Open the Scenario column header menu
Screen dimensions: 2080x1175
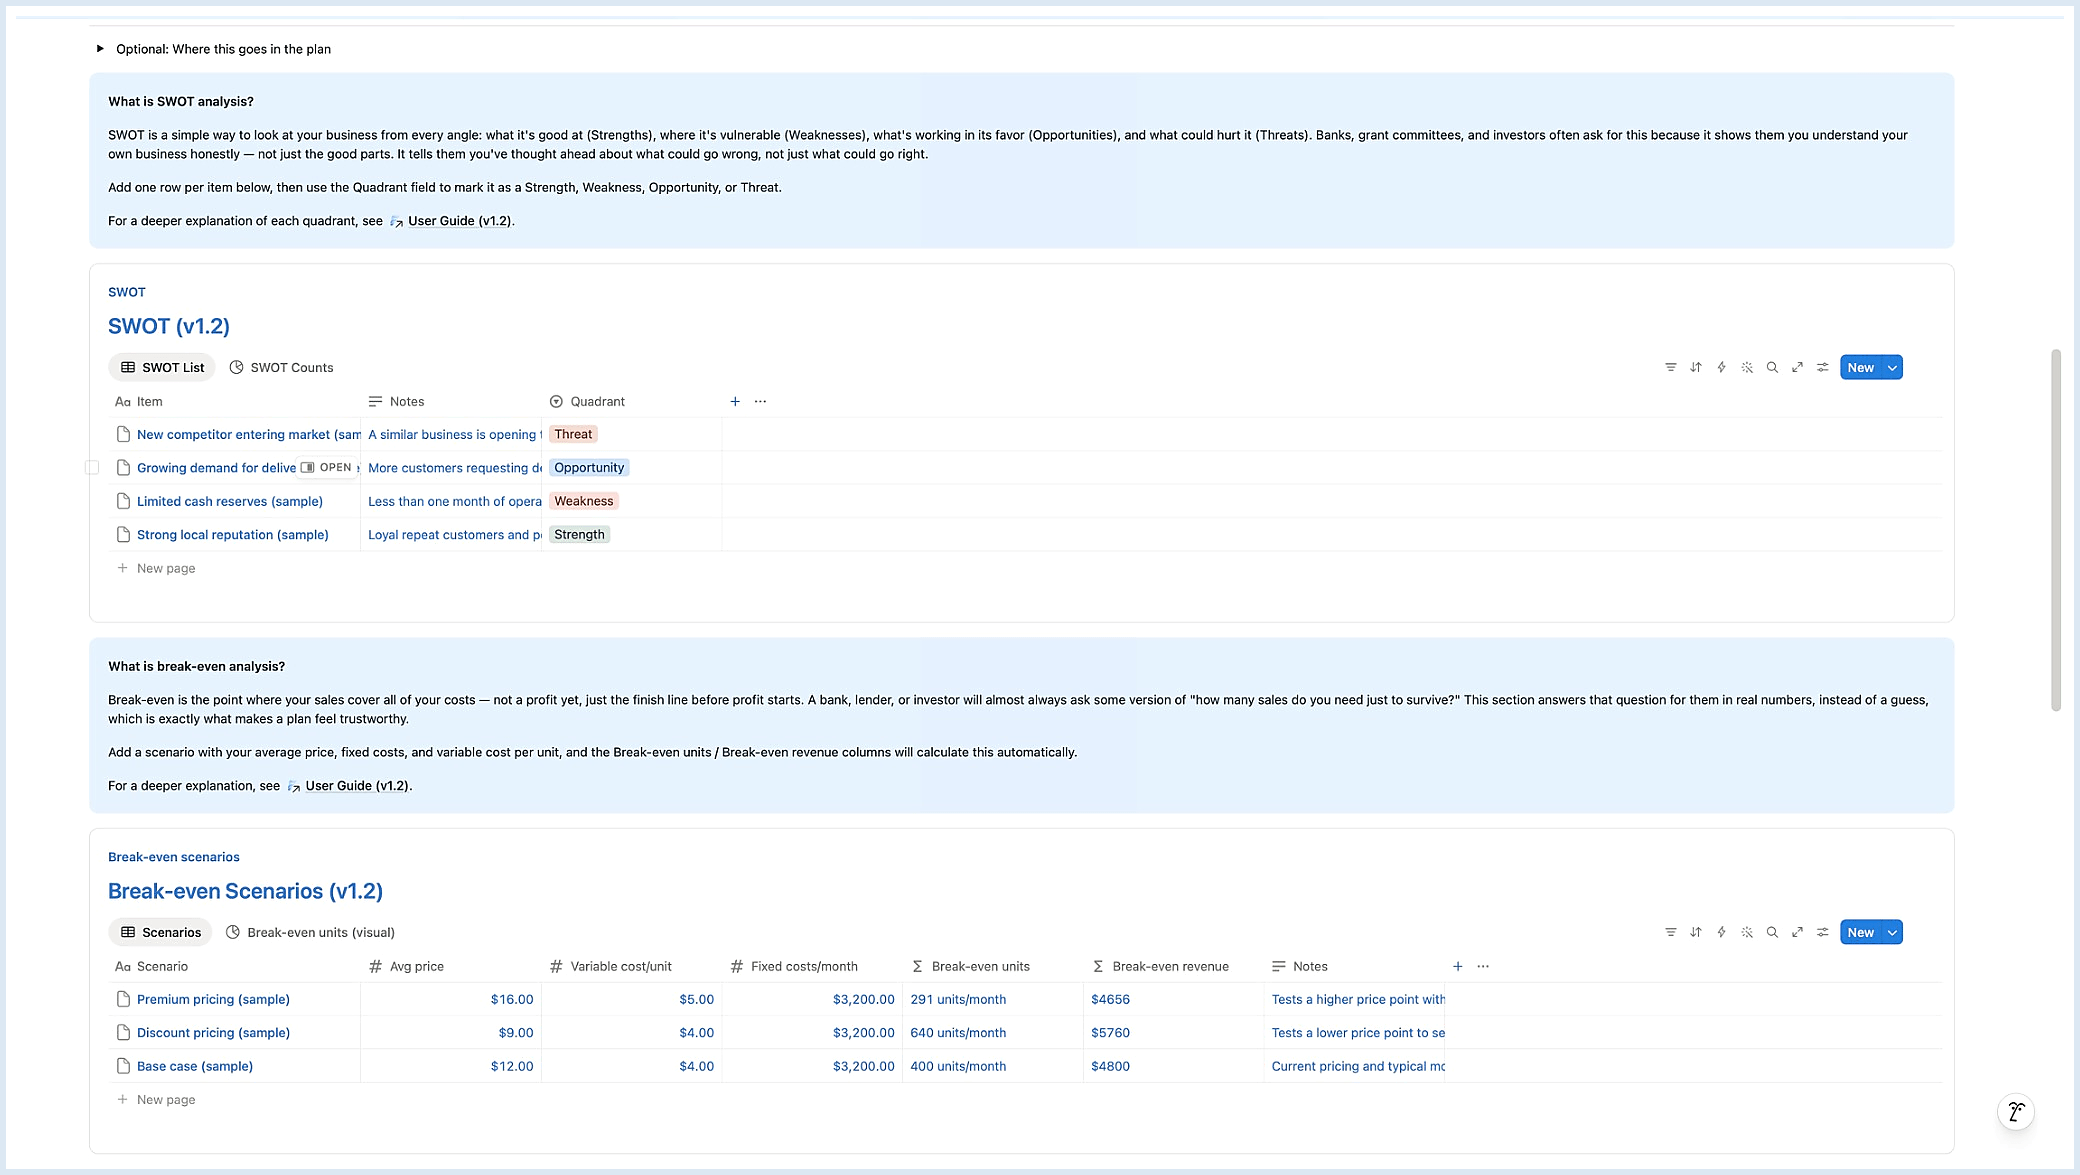tap(234, 967)
